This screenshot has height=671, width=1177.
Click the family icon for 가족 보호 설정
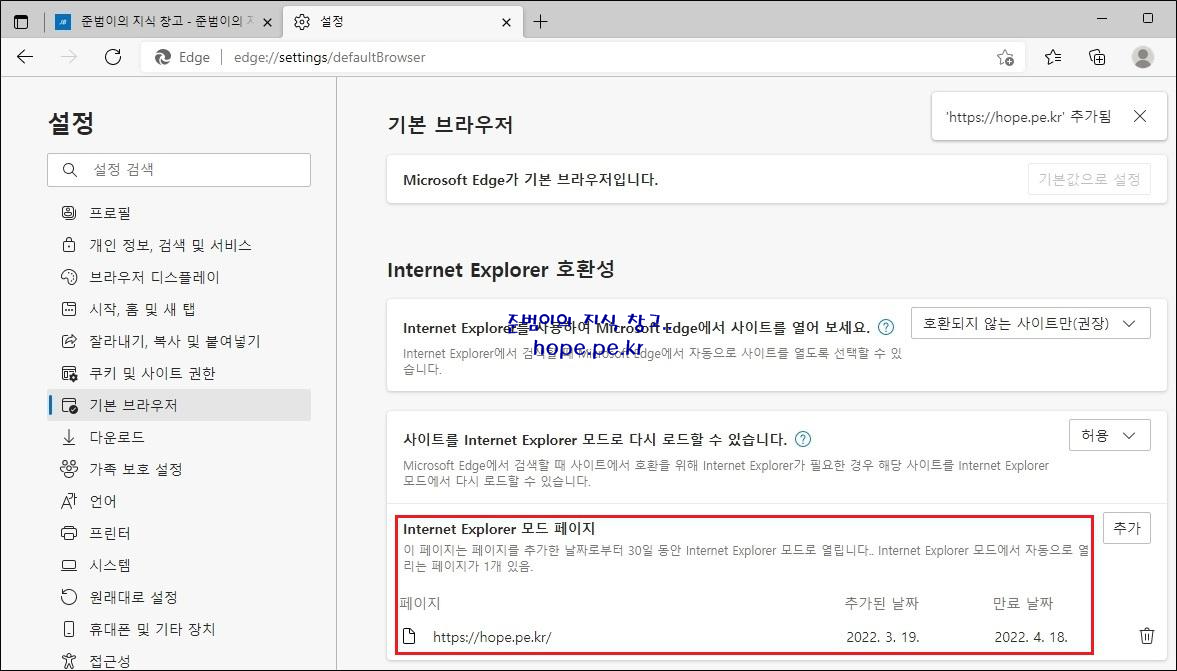68,469
